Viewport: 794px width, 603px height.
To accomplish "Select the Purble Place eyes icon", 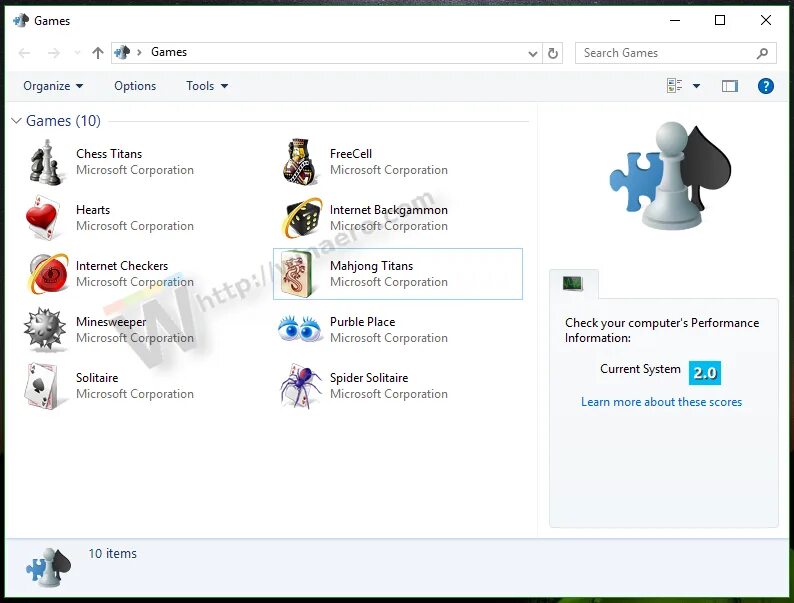I will [x=300, y=328].
